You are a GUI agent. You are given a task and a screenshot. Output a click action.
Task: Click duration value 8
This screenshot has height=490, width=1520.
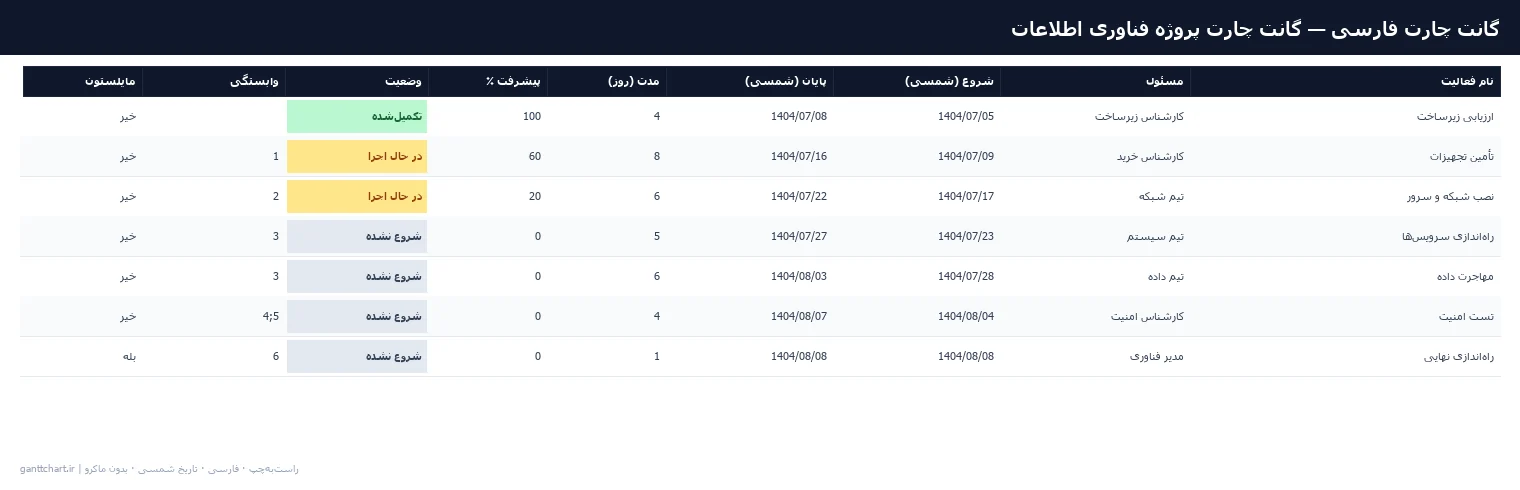tap(657, 157)
